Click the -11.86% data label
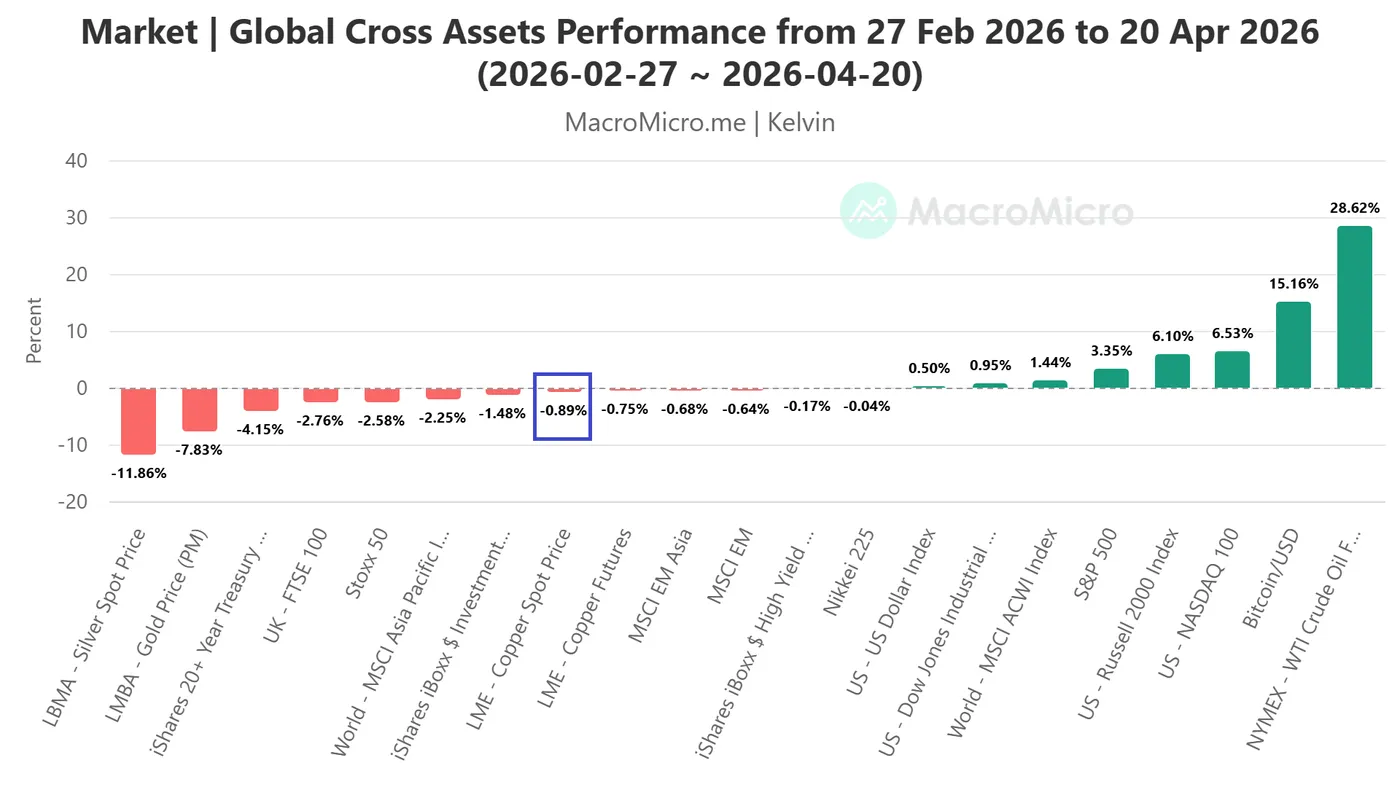This screenshot has height=787, width=1400. tap(138, 473)
